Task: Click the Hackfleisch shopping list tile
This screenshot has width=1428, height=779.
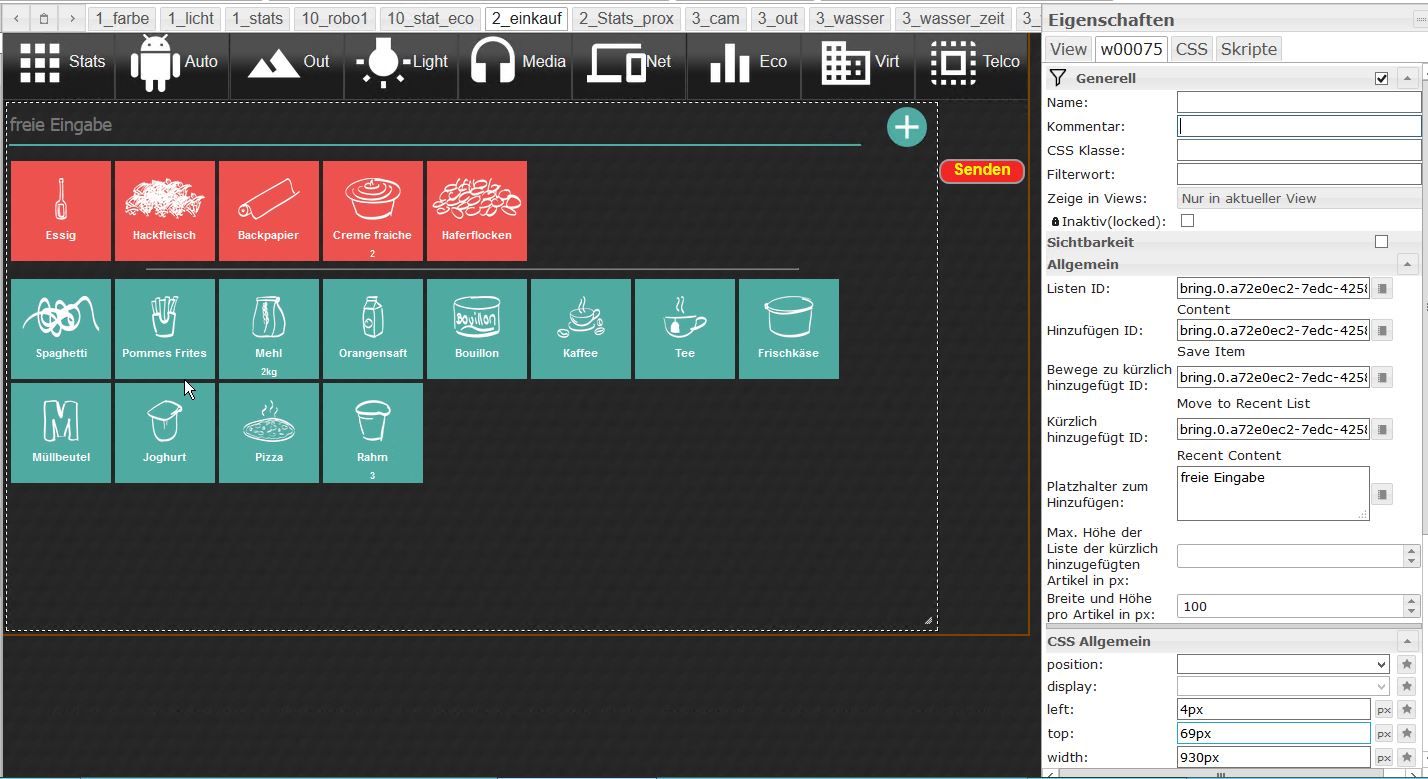Action: 165,211
